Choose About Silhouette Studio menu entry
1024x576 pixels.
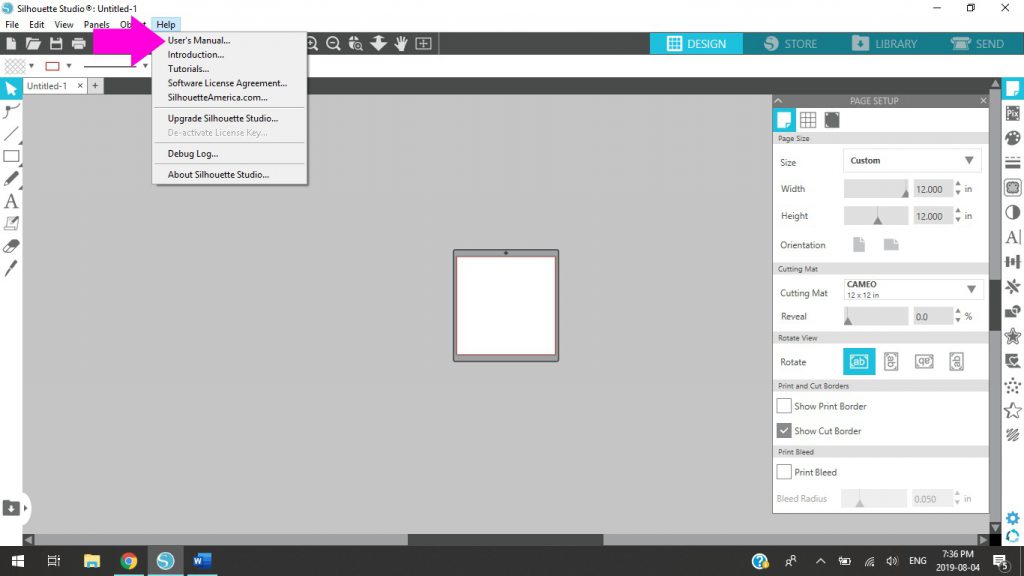pos(218,175)
